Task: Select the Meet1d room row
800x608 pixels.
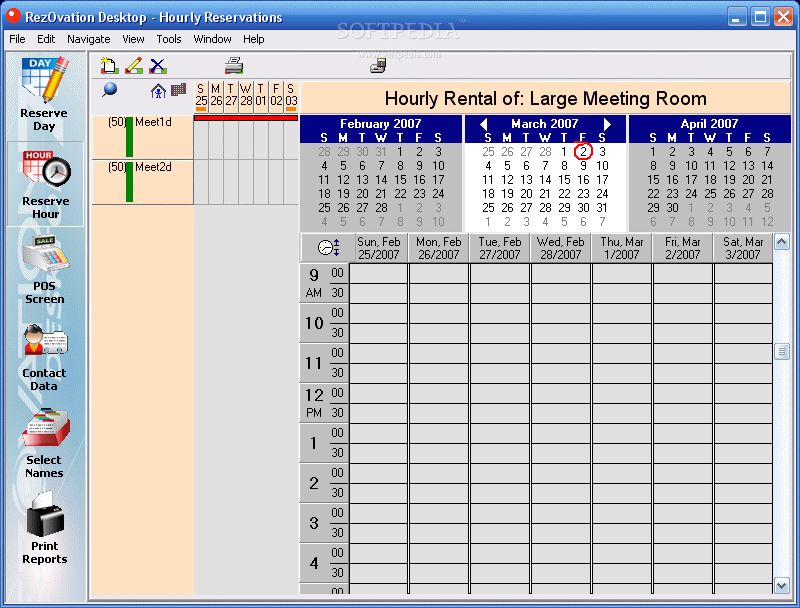Action: point(143,137)
